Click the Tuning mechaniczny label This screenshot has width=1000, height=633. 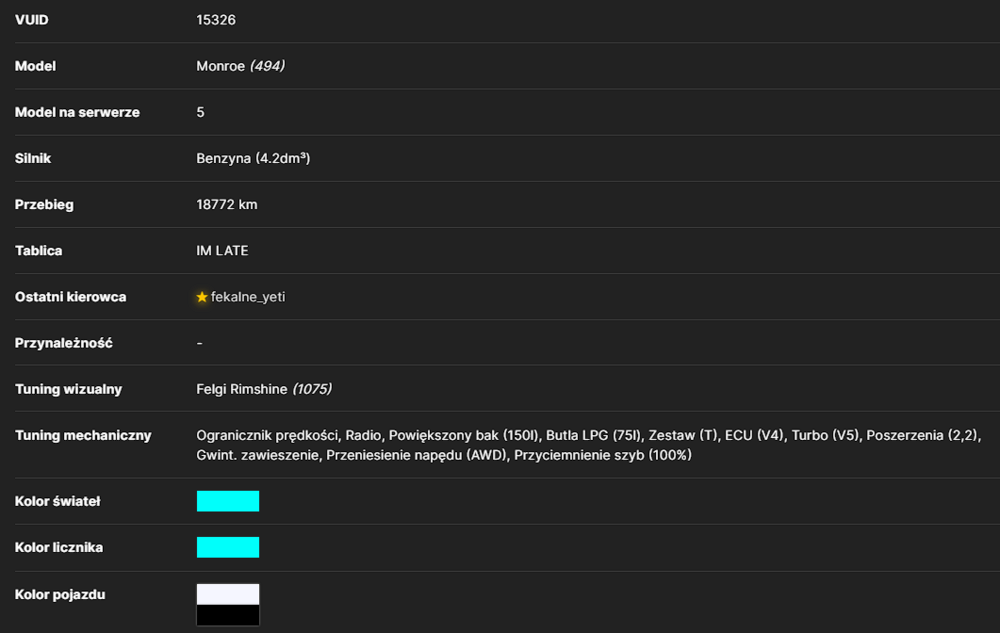click(83, 435)
